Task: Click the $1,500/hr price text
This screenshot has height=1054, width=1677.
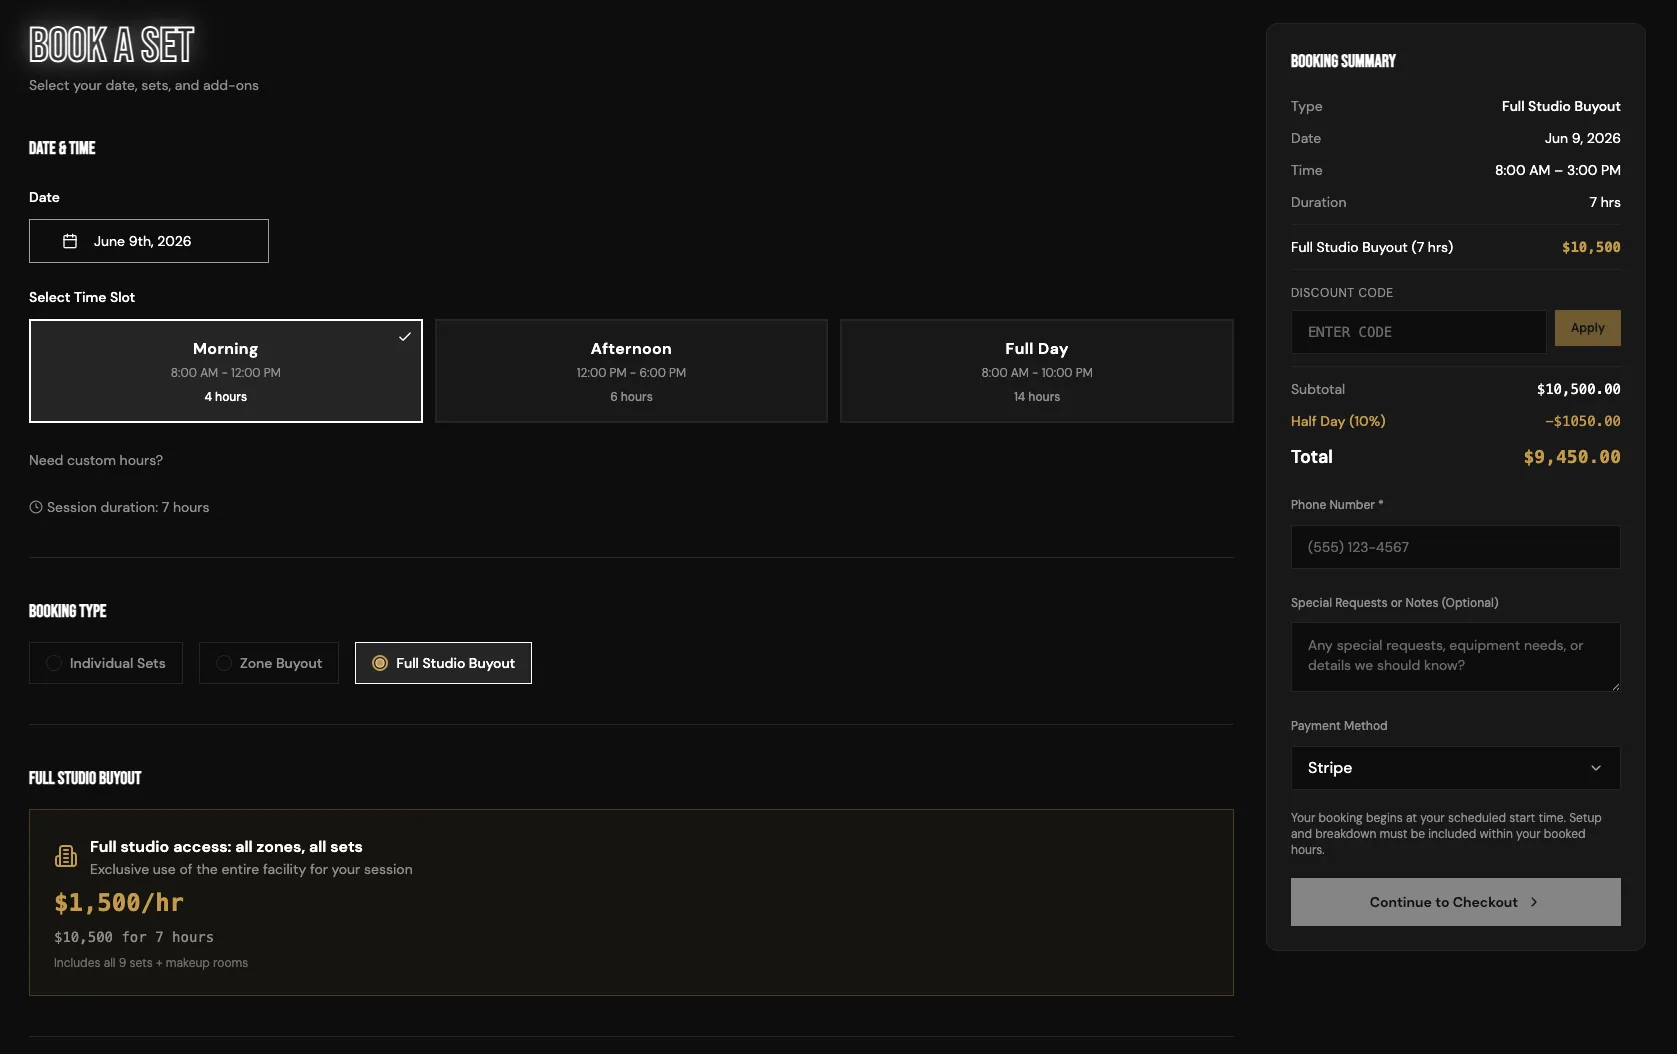Action: (119, 903)
